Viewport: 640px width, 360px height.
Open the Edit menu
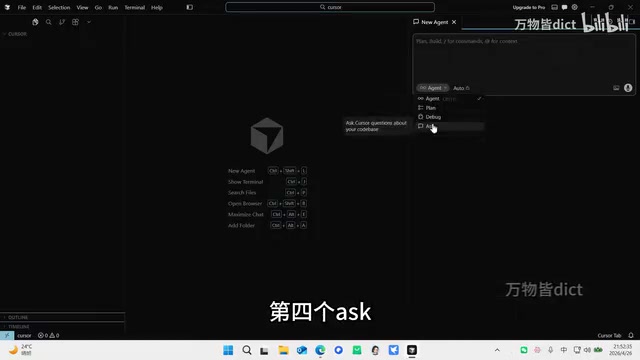pos(37,7)
